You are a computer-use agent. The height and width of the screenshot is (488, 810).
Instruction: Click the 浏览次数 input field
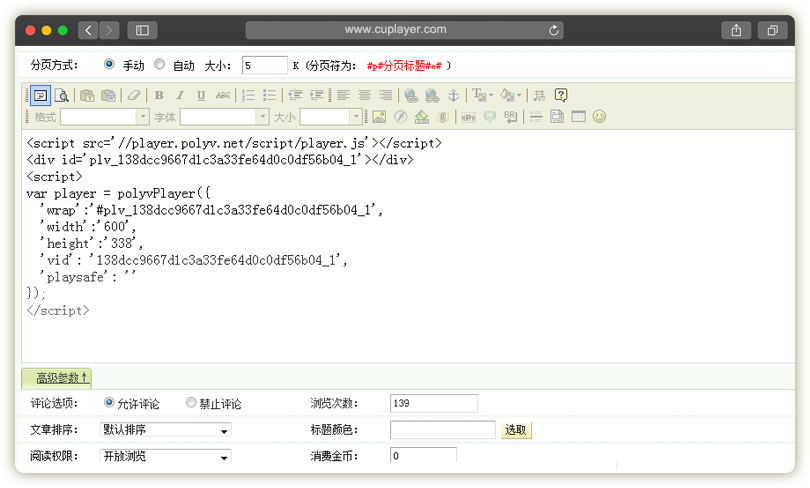(x=433, y=403)
